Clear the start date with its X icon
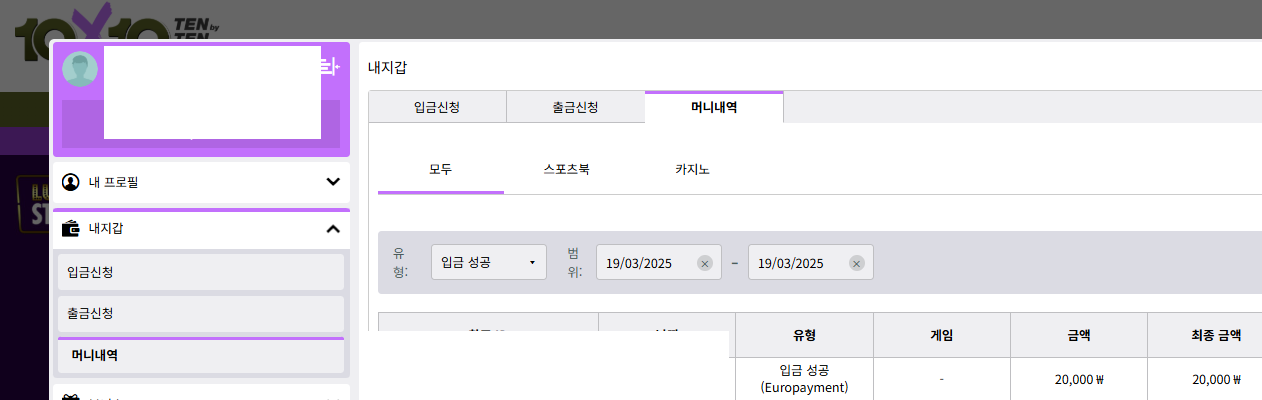Viewport: 1262px width, 400px height. coord(704,263)
